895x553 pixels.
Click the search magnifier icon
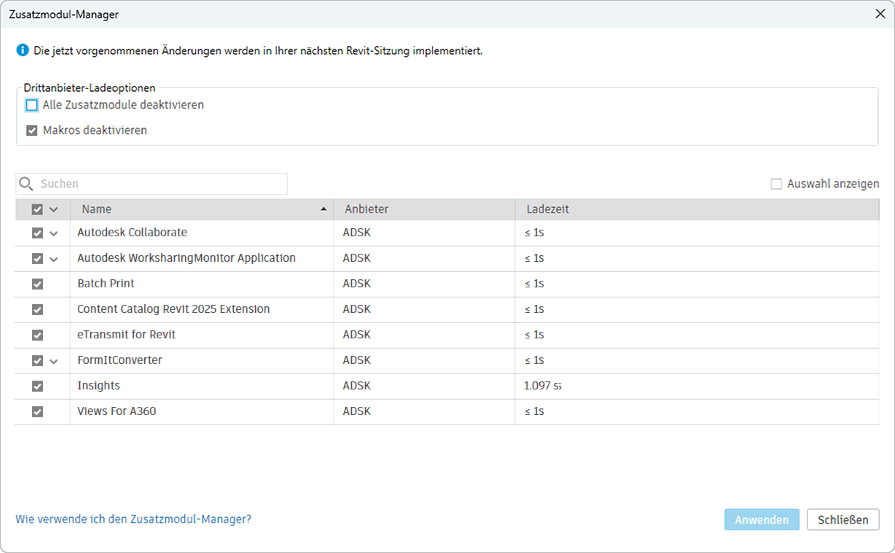point(26,184)
